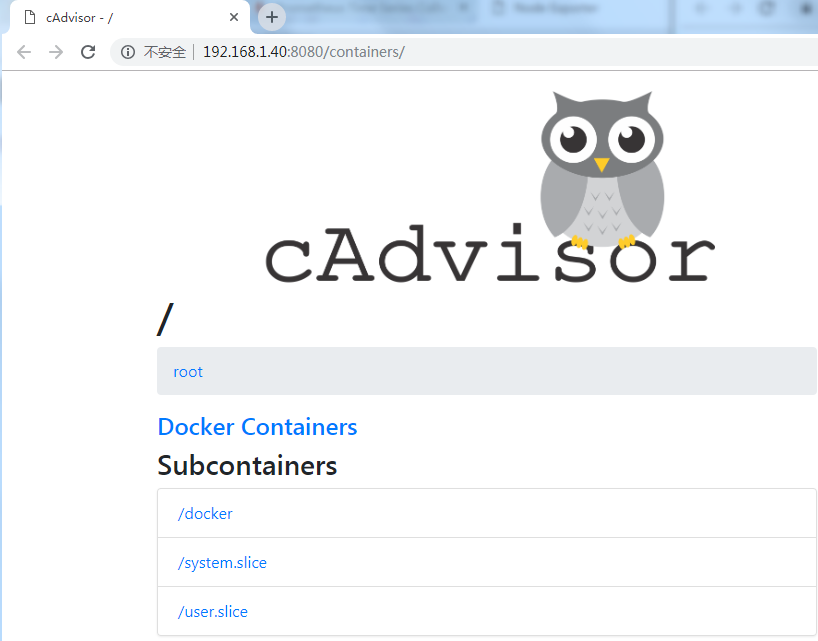The image size is (818, 641).
Task: Click the browser back arrow
Action: point(24,52)
